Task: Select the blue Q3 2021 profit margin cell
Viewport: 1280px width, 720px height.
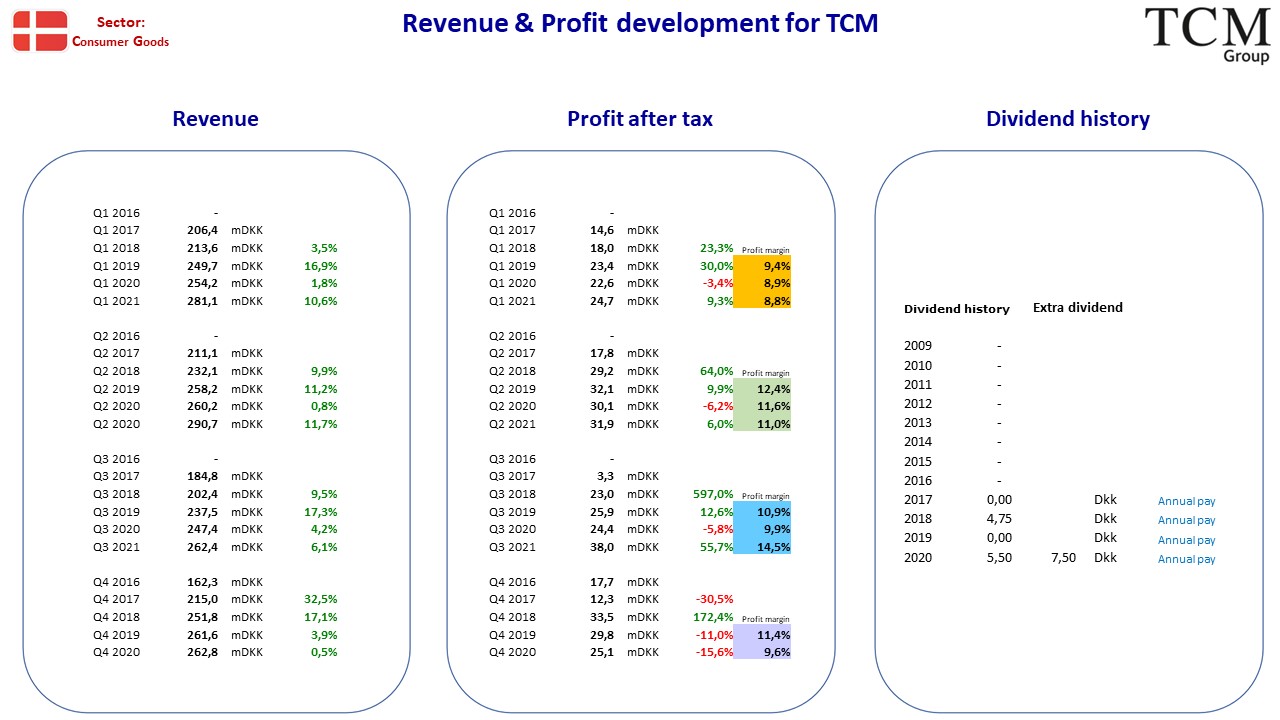Action: point(762,547)
